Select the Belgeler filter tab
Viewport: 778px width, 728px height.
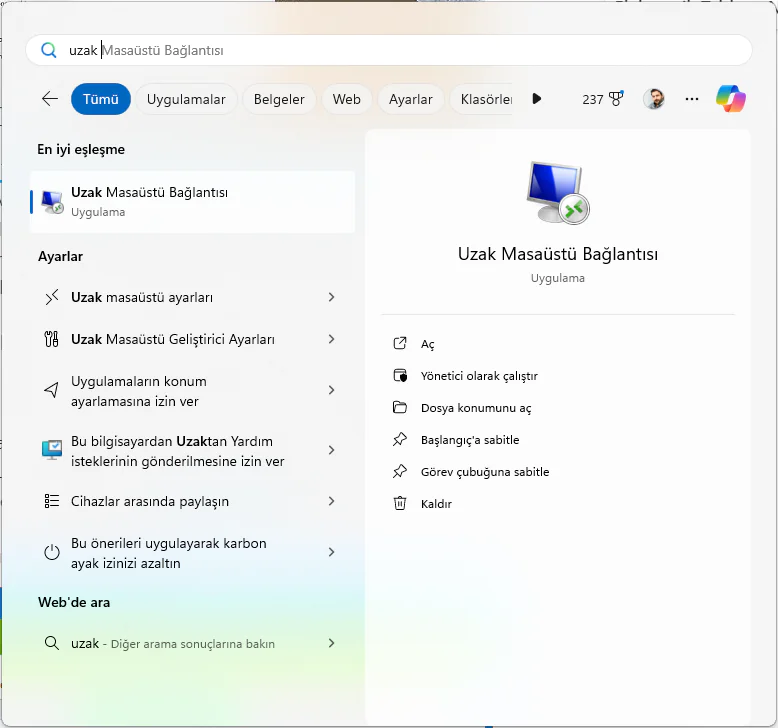[278, 99]
